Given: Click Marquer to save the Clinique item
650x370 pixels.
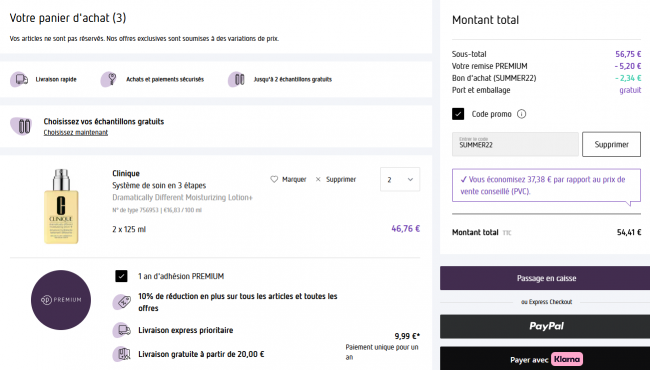Looking at the screenshot, I should 294,179.
